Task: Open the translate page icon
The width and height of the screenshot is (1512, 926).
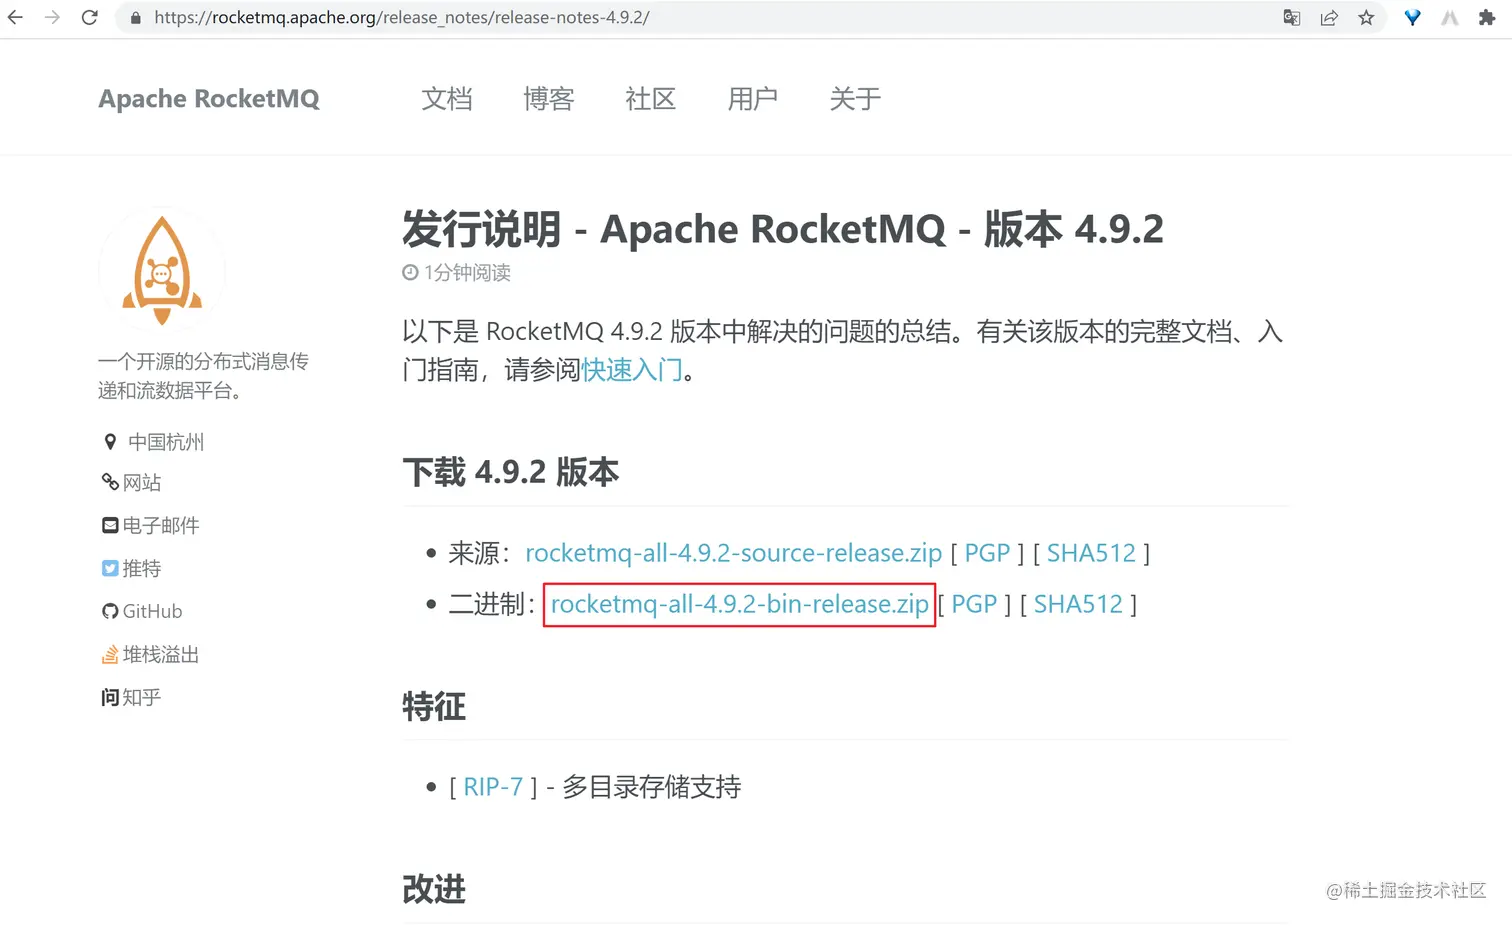Action: pyautogui.click(x=1292, y=18)
